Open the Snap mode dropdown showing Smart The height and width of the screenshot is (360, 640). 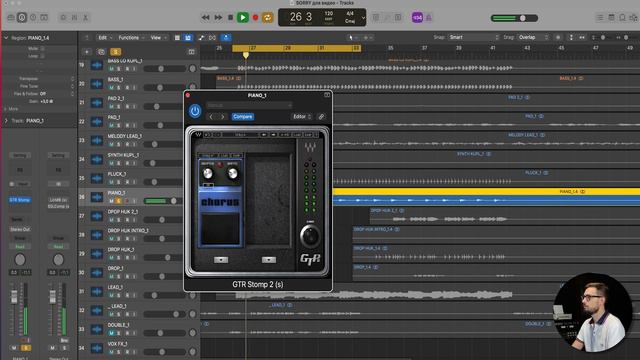[474, 37]
